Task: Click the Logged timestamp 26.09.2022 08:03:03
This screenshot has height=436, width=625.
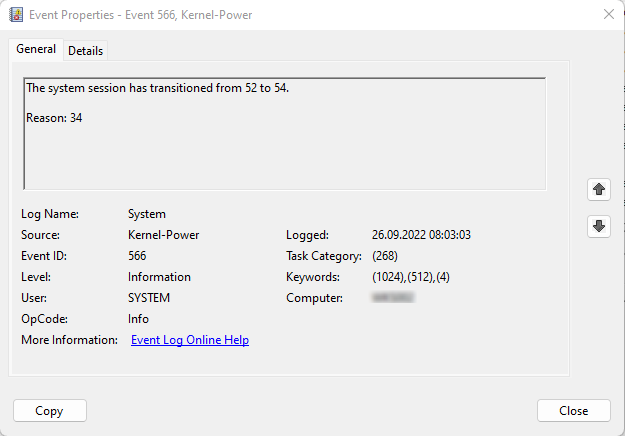Action: click(420, 235)
